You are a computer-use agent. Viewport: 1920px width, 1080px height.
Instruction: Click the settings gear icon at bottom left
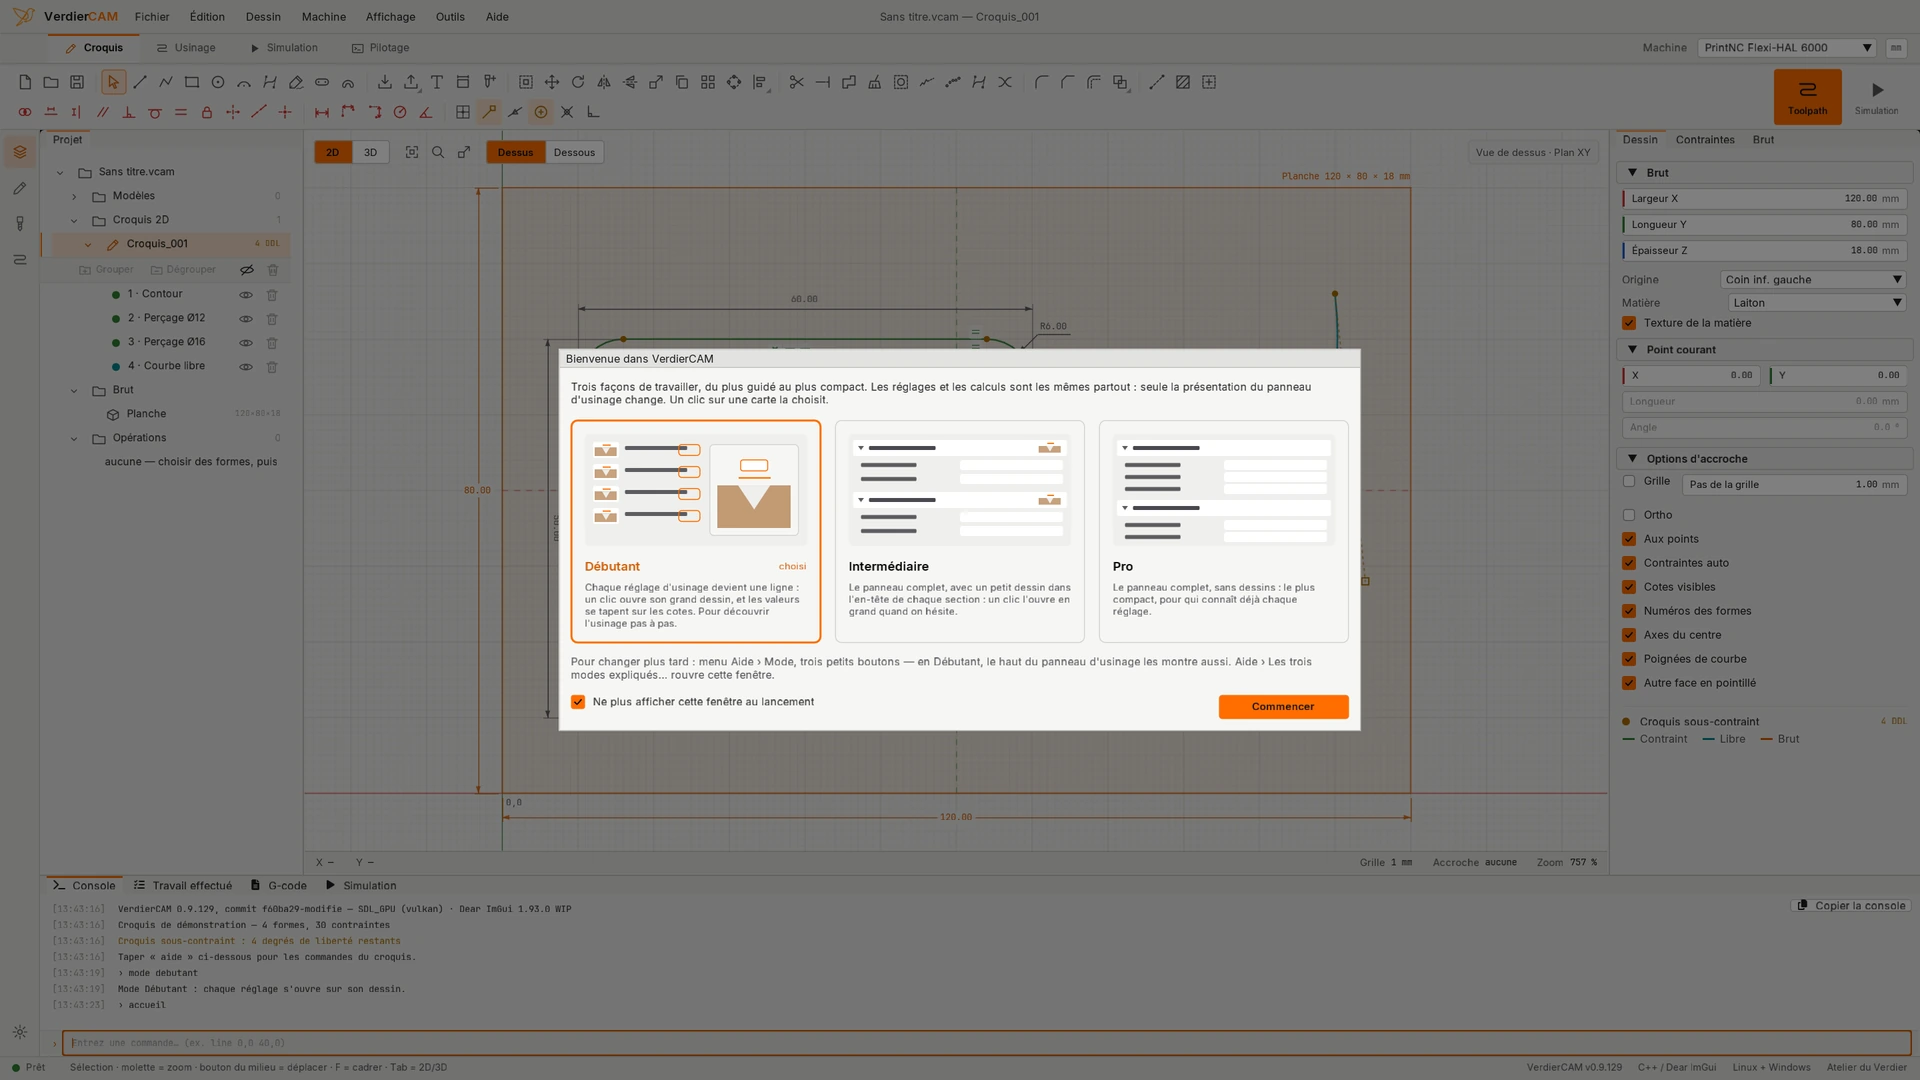click(20, 1033)
